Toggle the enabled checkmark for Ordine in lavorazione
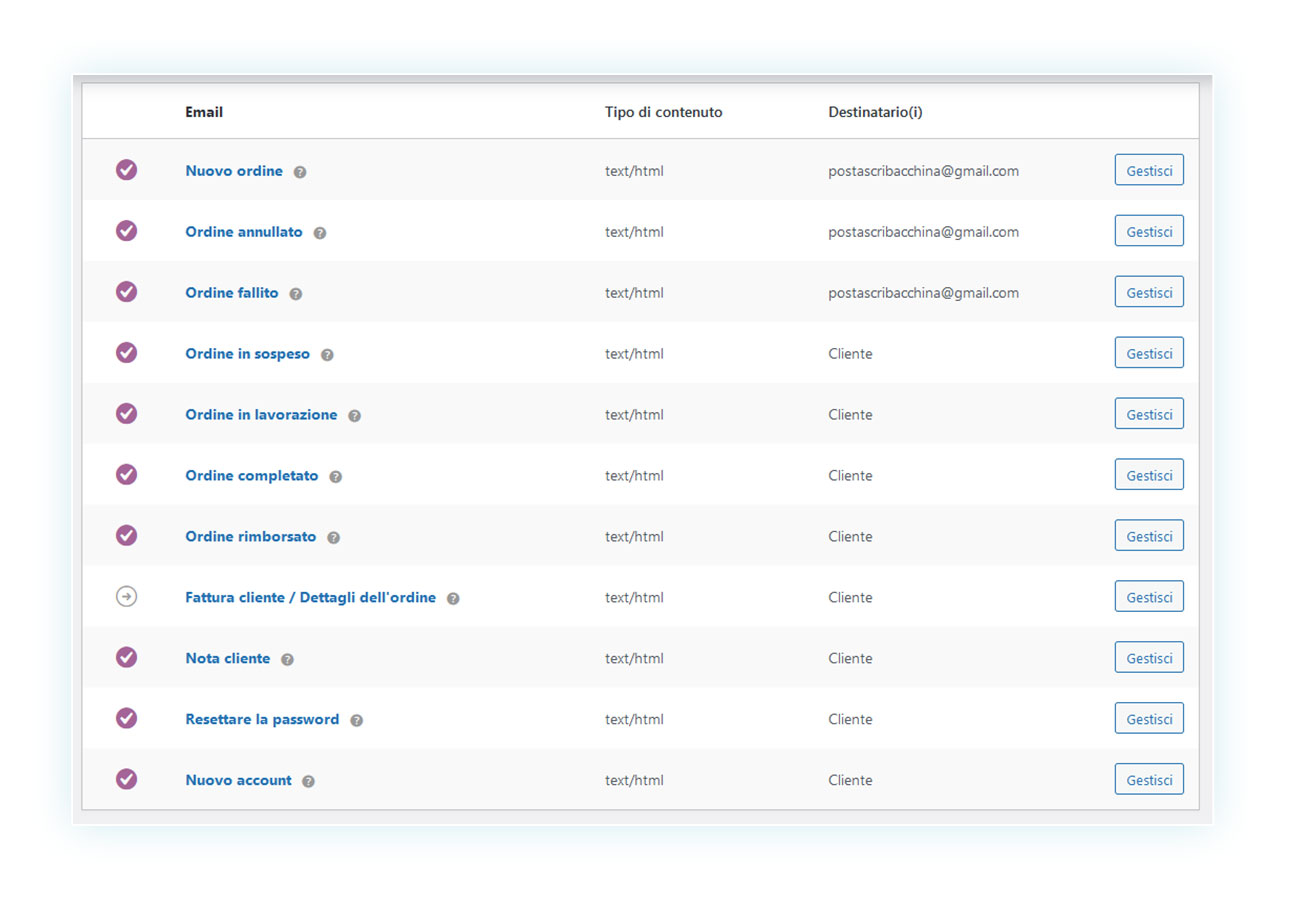Image resolution: width=1300 pixels, height=918 pixels. pyautogui.click(x=126, y=414)
